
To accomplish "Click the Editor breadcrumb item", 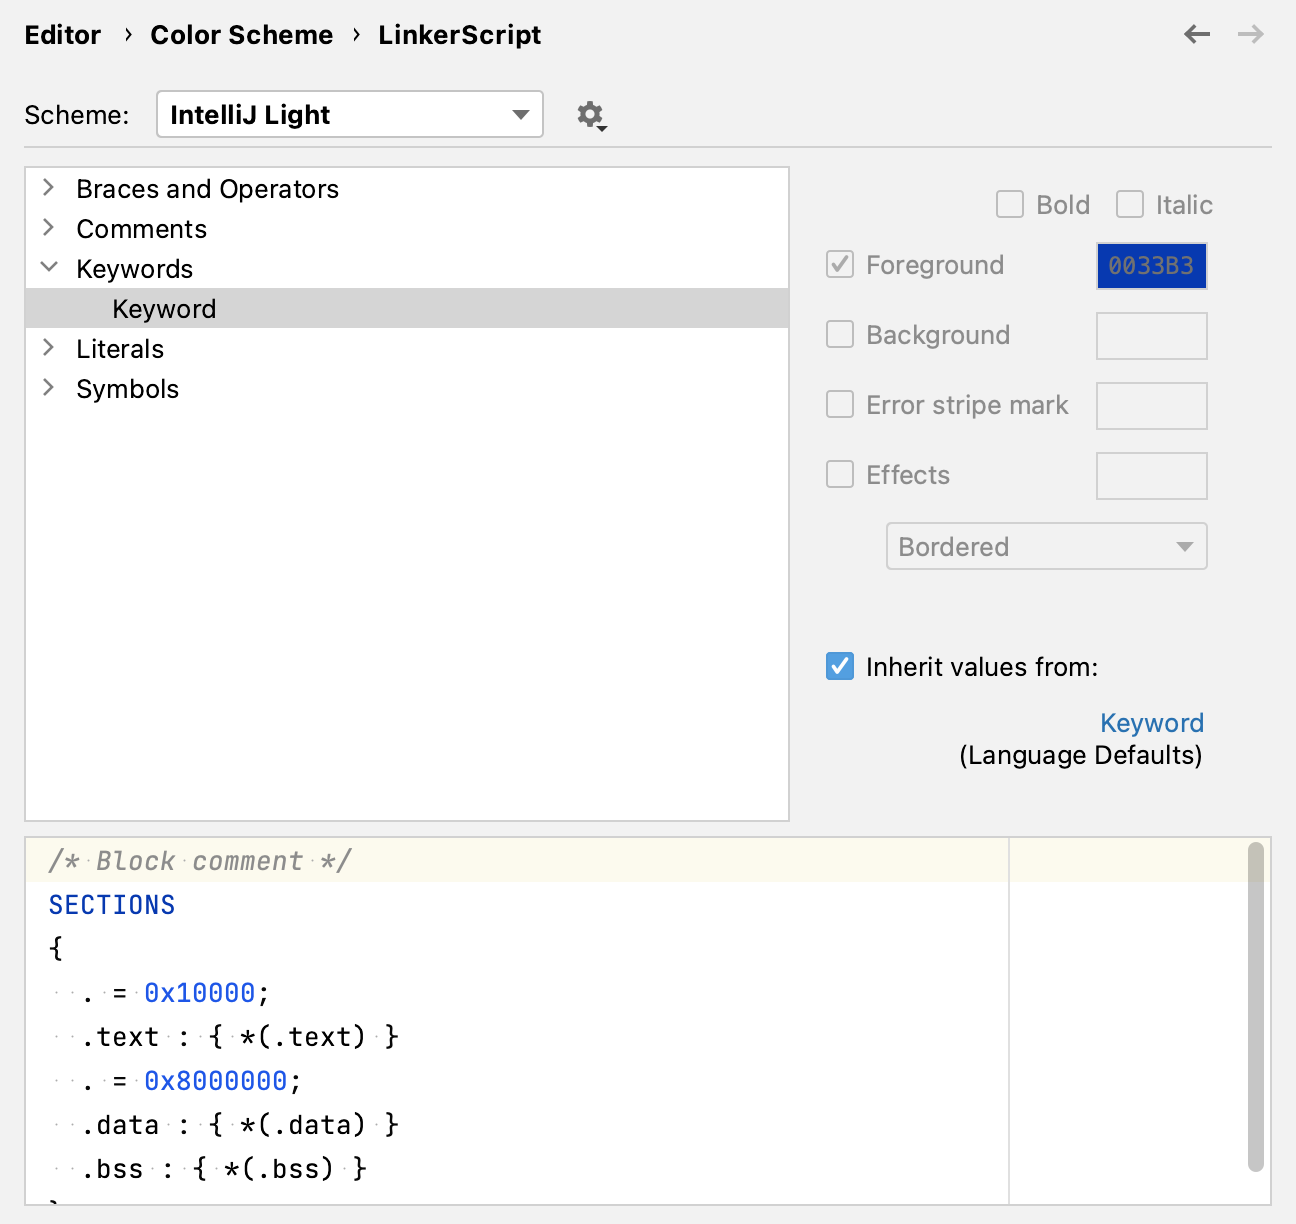I will click(x=62, y=34).
